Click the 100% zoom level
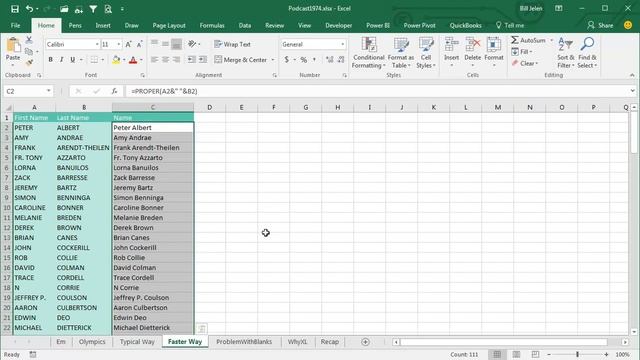The height and width of the screenshot is (360, 640). point(622,354)
